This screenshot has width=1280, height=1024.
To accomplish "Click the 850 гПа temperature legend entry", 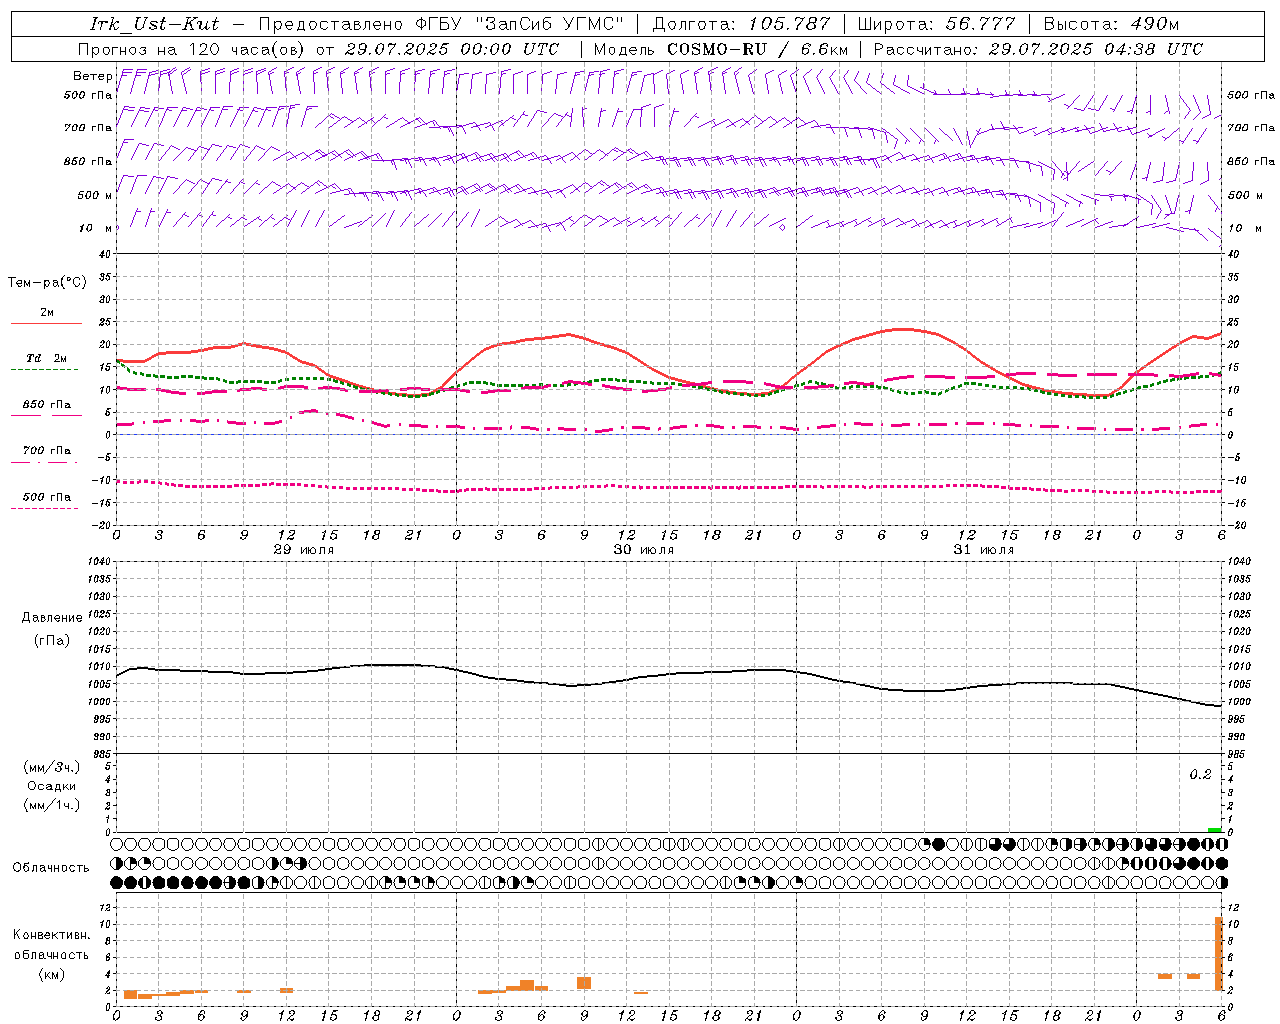I will [x=47, y=405].
